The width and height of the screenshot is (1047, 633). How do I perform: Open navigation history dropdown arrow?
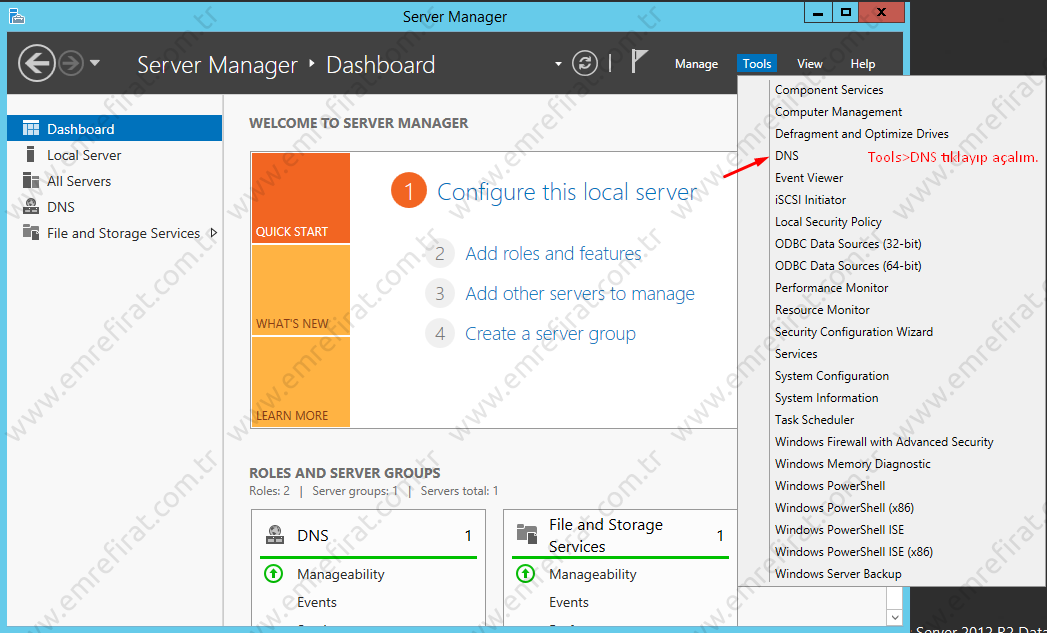tap(95, 64)
